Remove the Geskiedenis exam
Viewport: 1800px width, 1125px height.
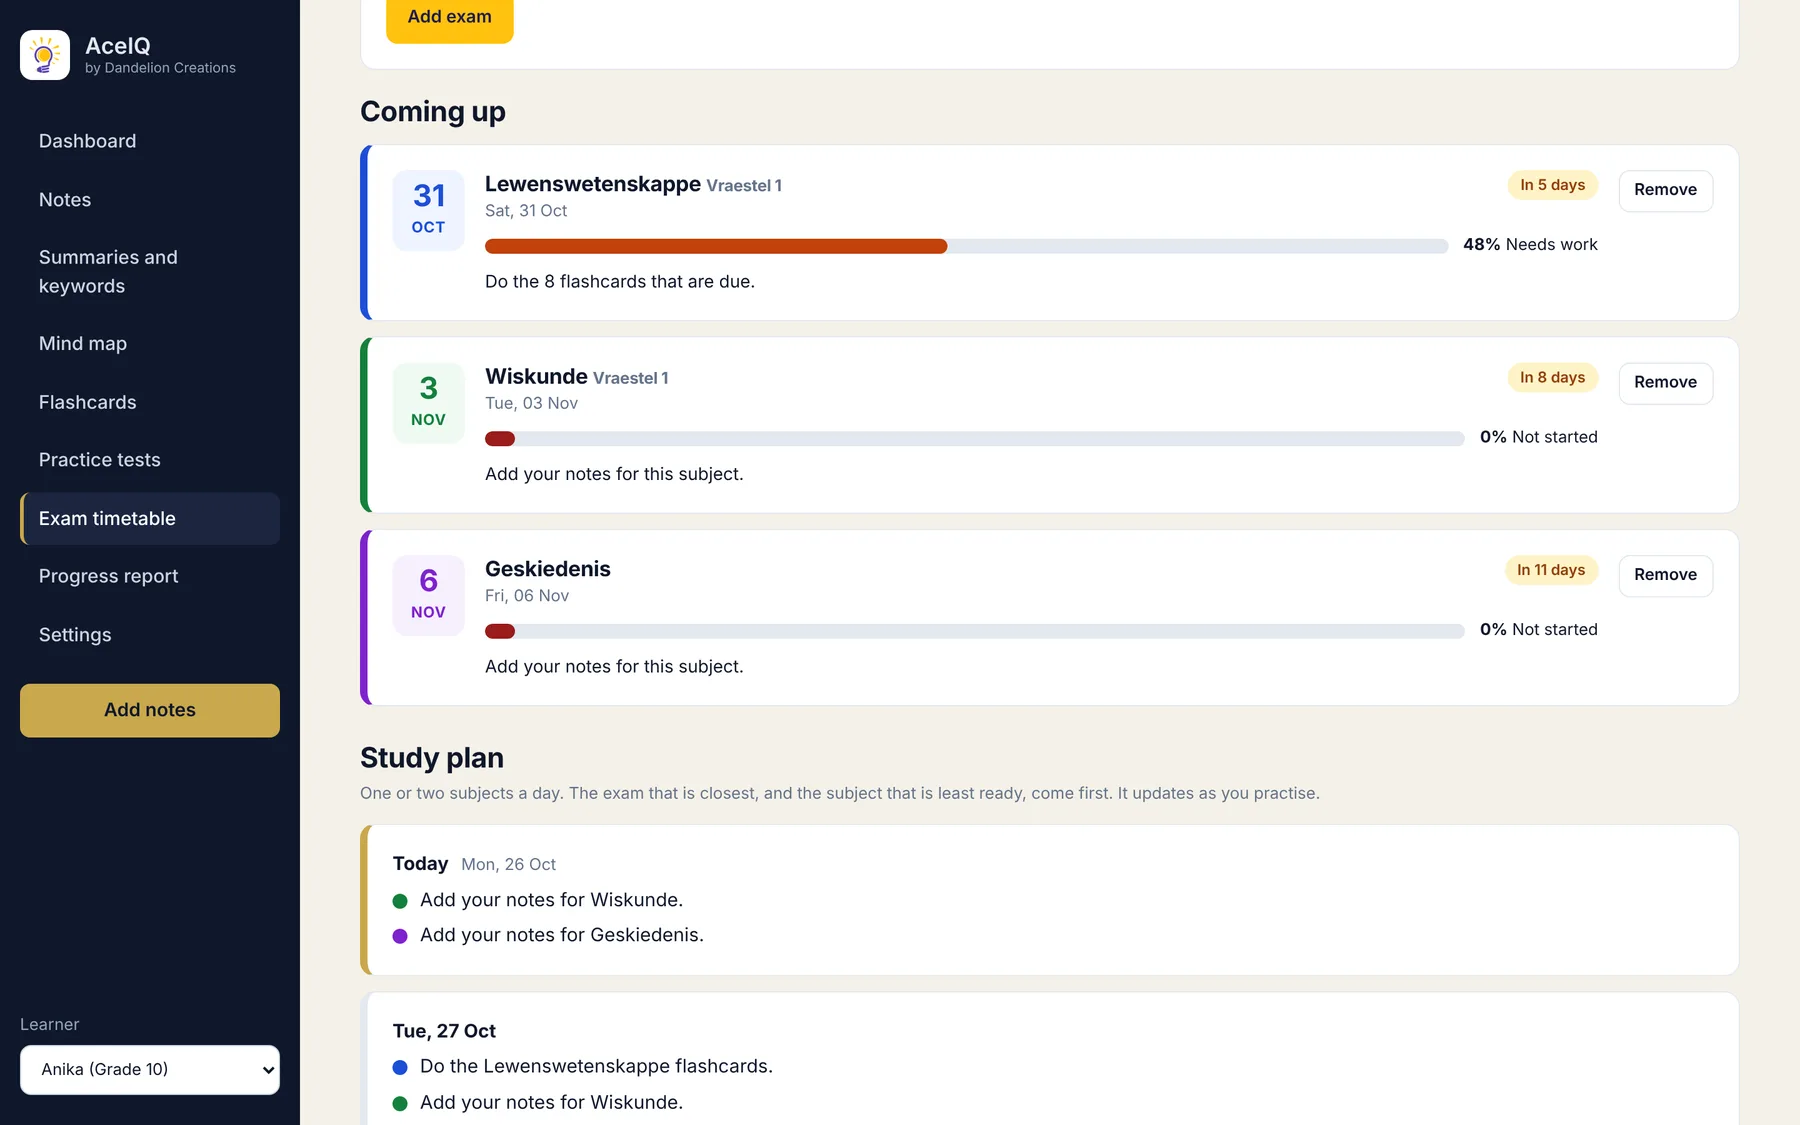[x=1665, y=575]
